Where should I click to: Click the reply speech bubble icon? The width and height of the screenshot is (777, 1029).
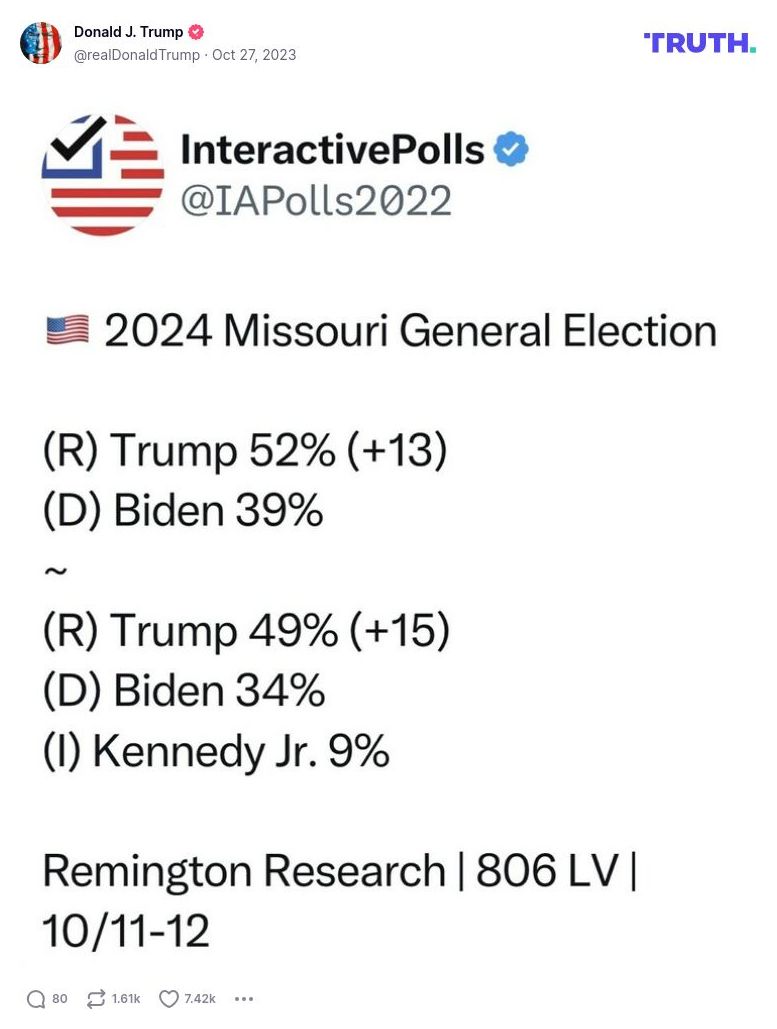36,999
